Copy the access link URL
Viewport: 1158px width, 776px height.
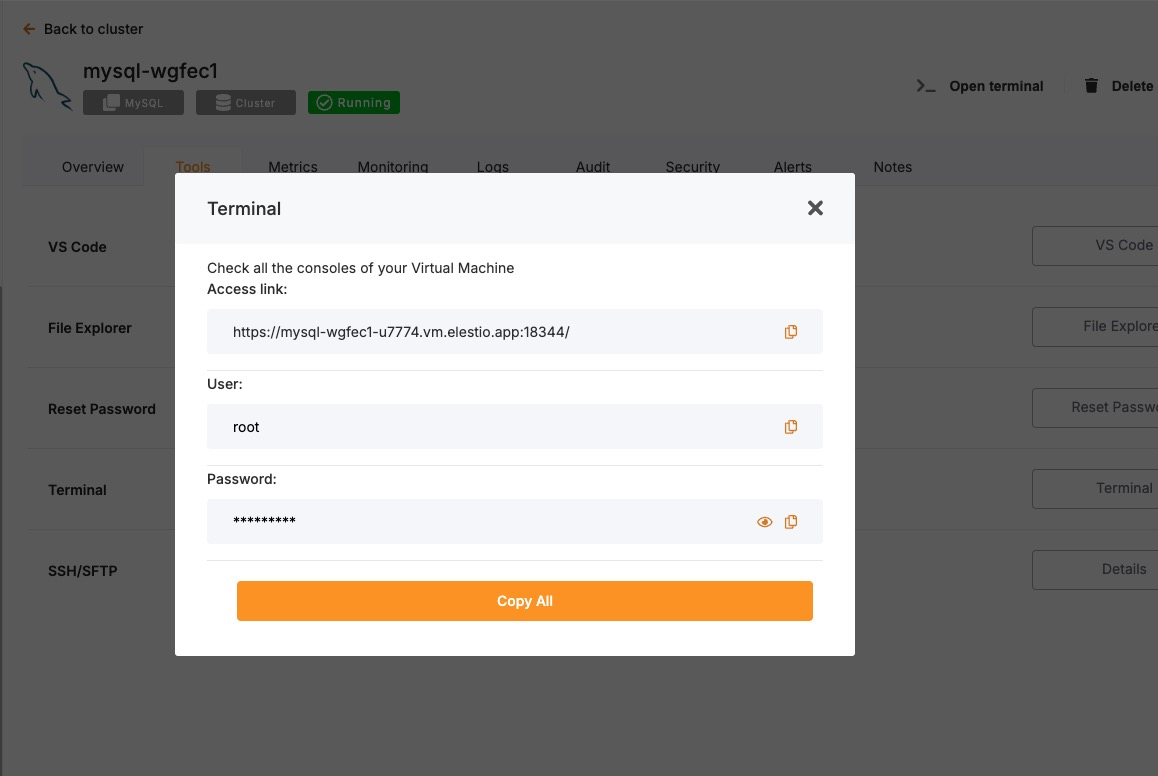tap(790, 332)
